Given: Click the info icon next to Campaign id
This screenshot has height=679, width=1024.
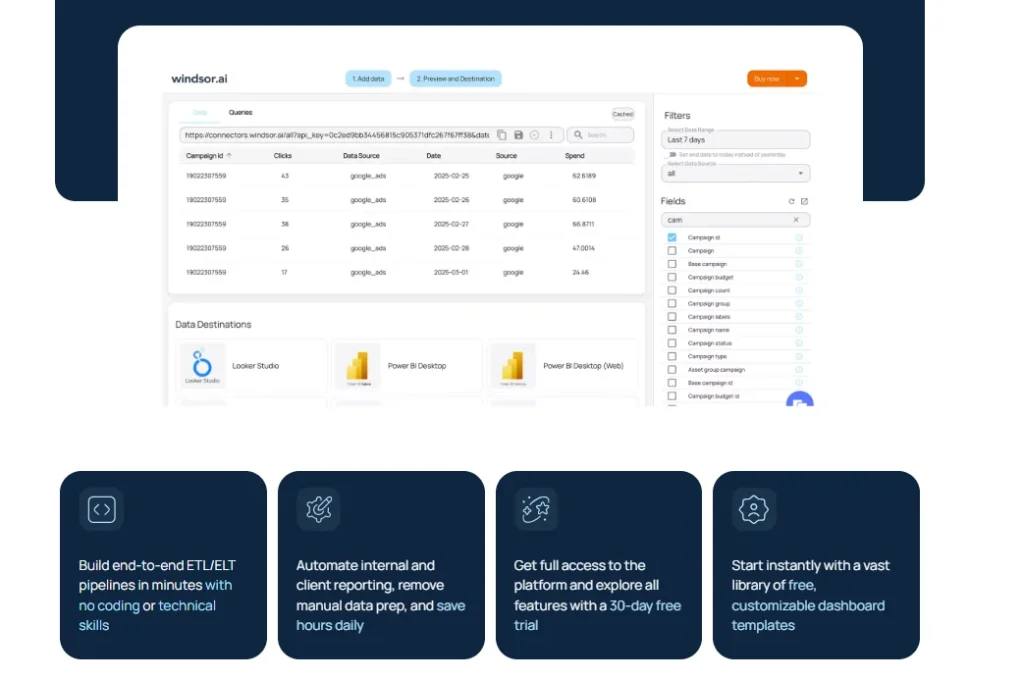Looking at the screenshot, I should click(799, 237).
